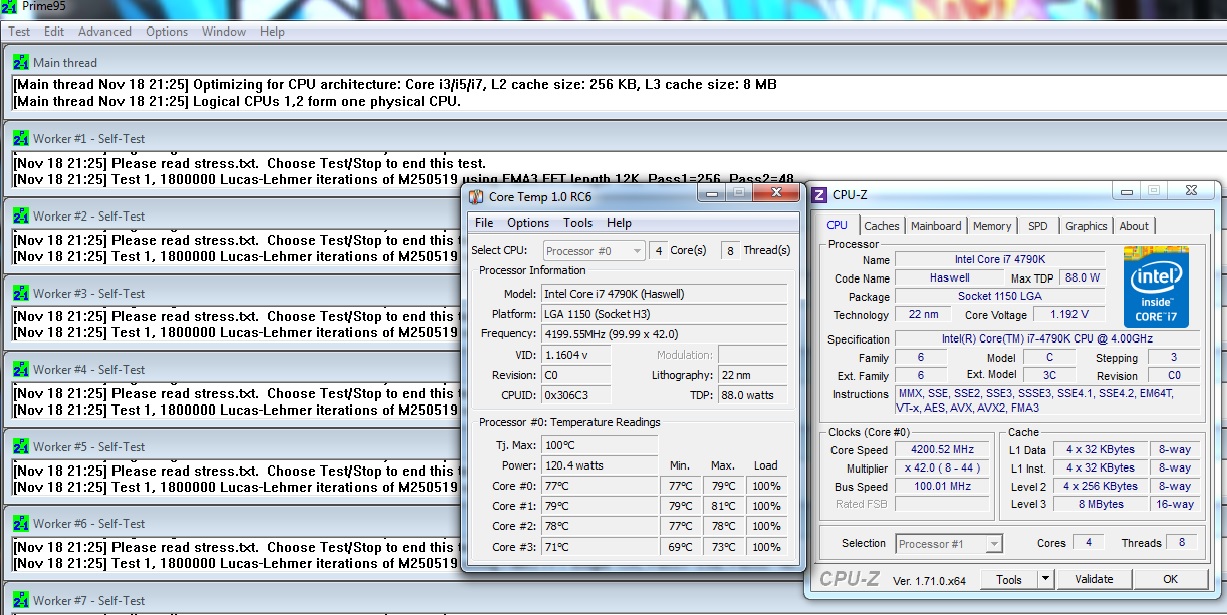This screenshot has width=1227, height=615.
Task: Select the CPU tab in CPU-Z
Action: (837, 225)
